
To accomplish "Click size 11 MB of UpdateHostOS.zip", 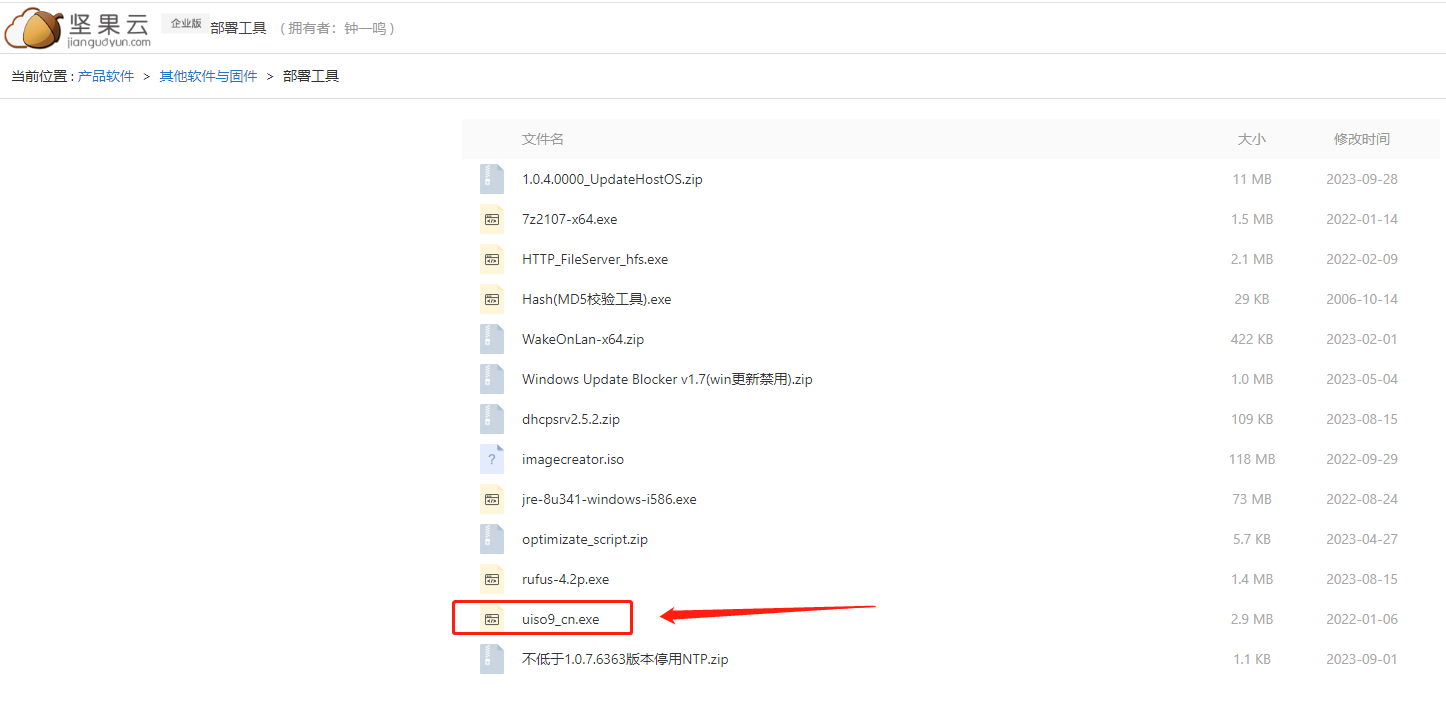I will coord(1252,179).
